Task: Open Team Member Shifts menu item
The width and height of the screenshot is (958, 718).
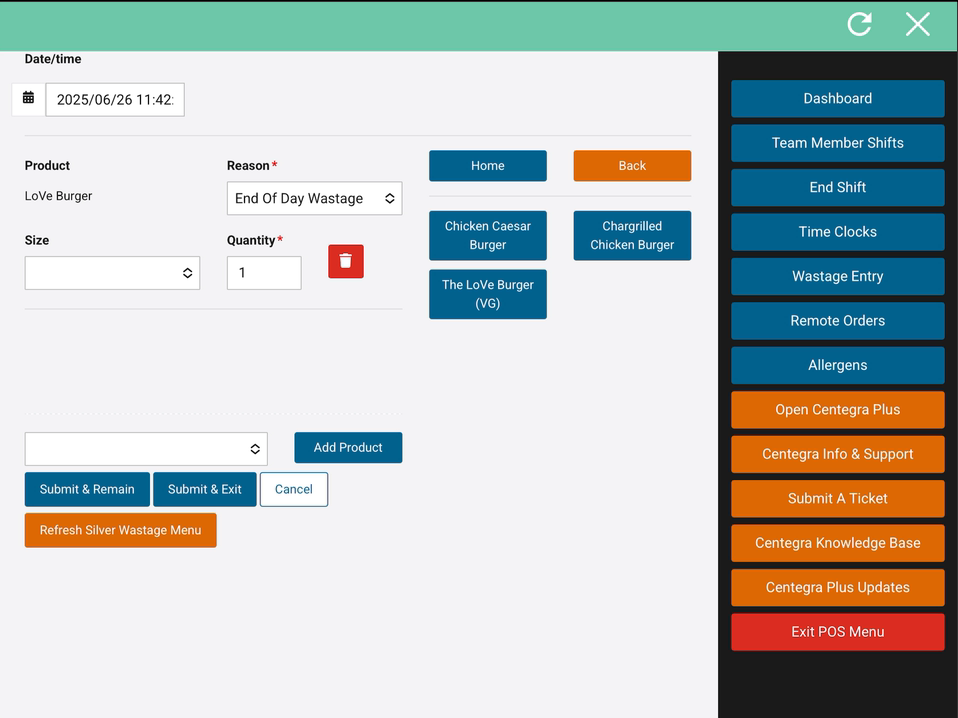Action: (837, 143)
